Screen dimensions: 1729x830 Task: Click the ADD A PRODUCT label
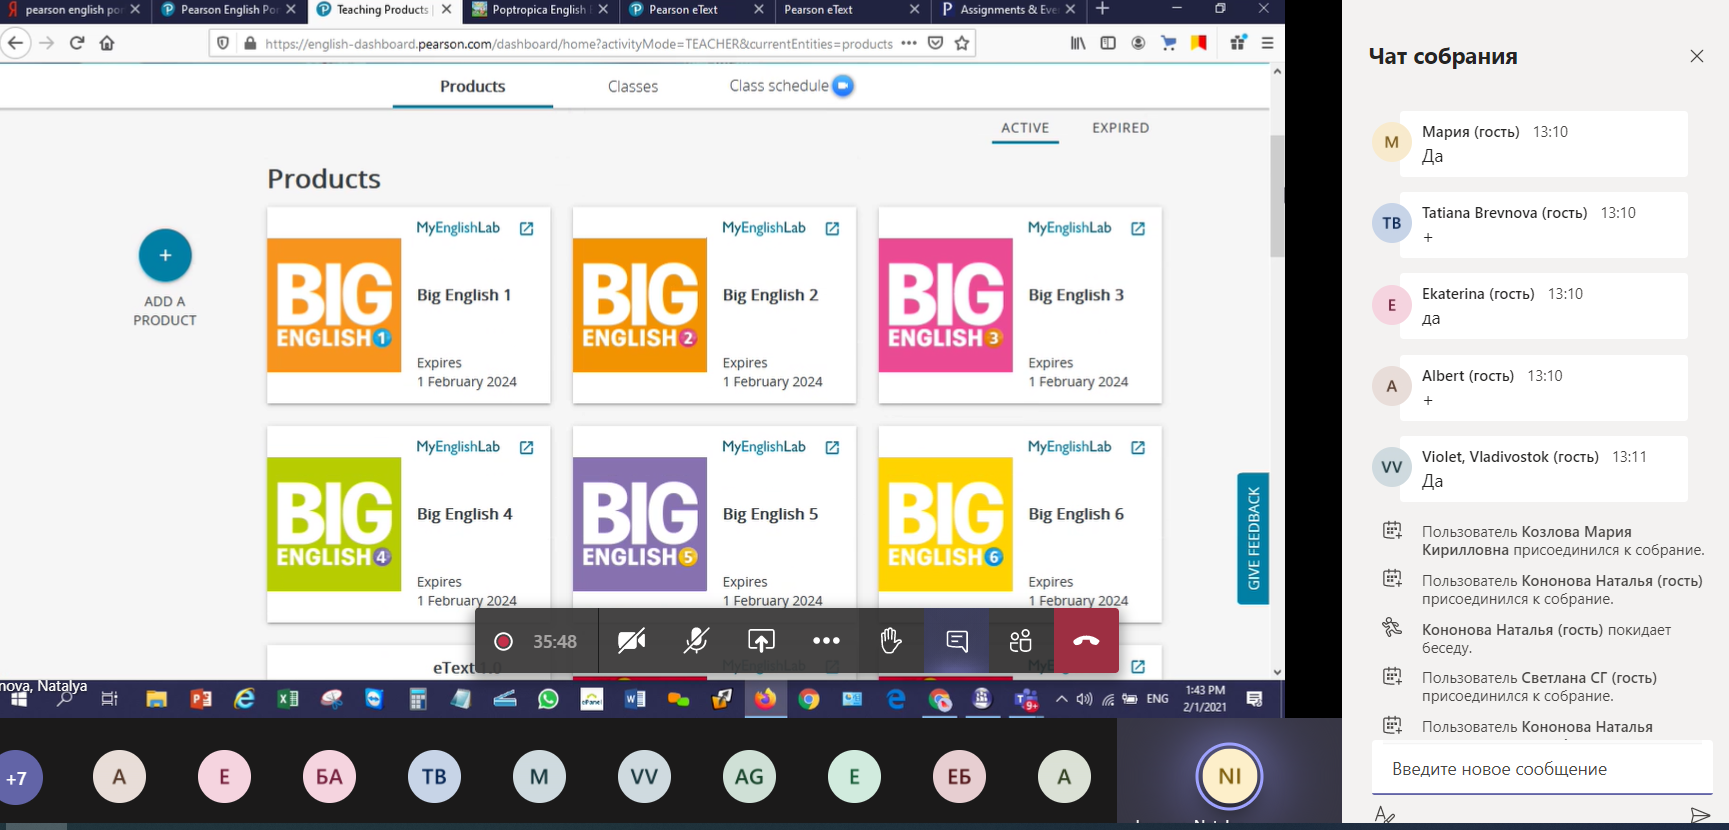(x=165, y=311)
